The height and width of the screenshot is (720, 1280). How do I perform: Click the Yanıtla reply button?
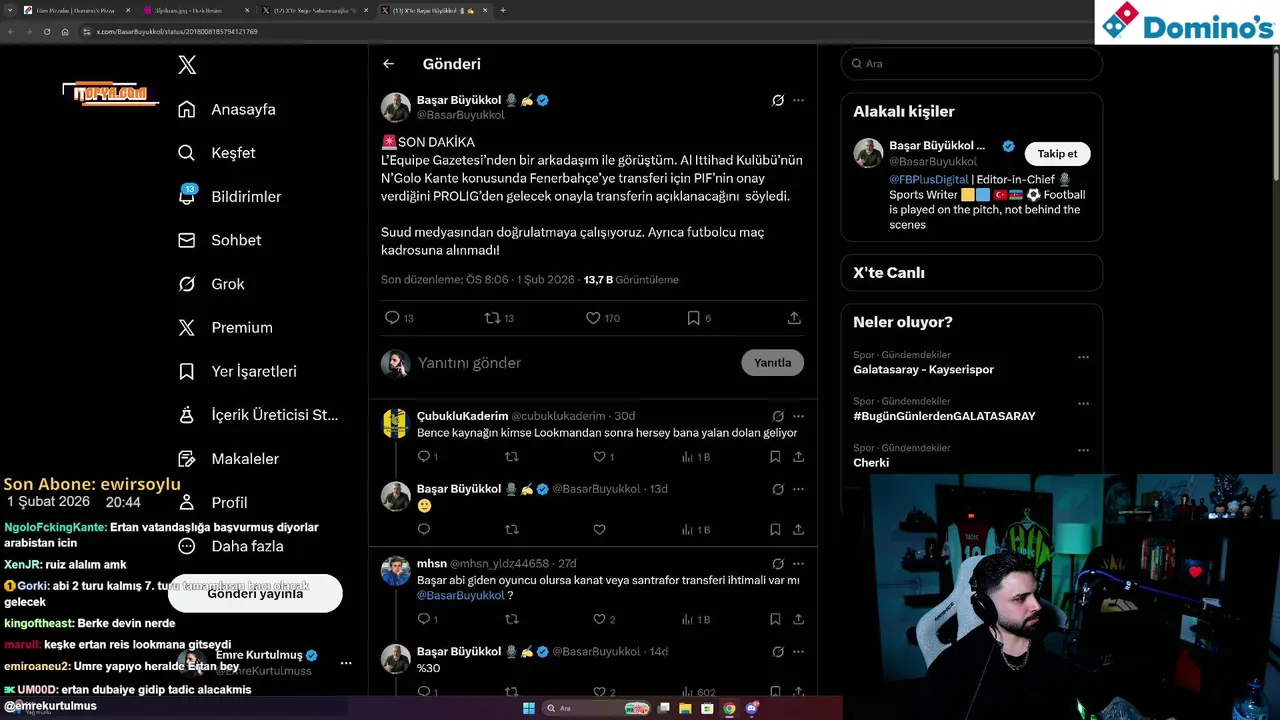tap(772, 363)
